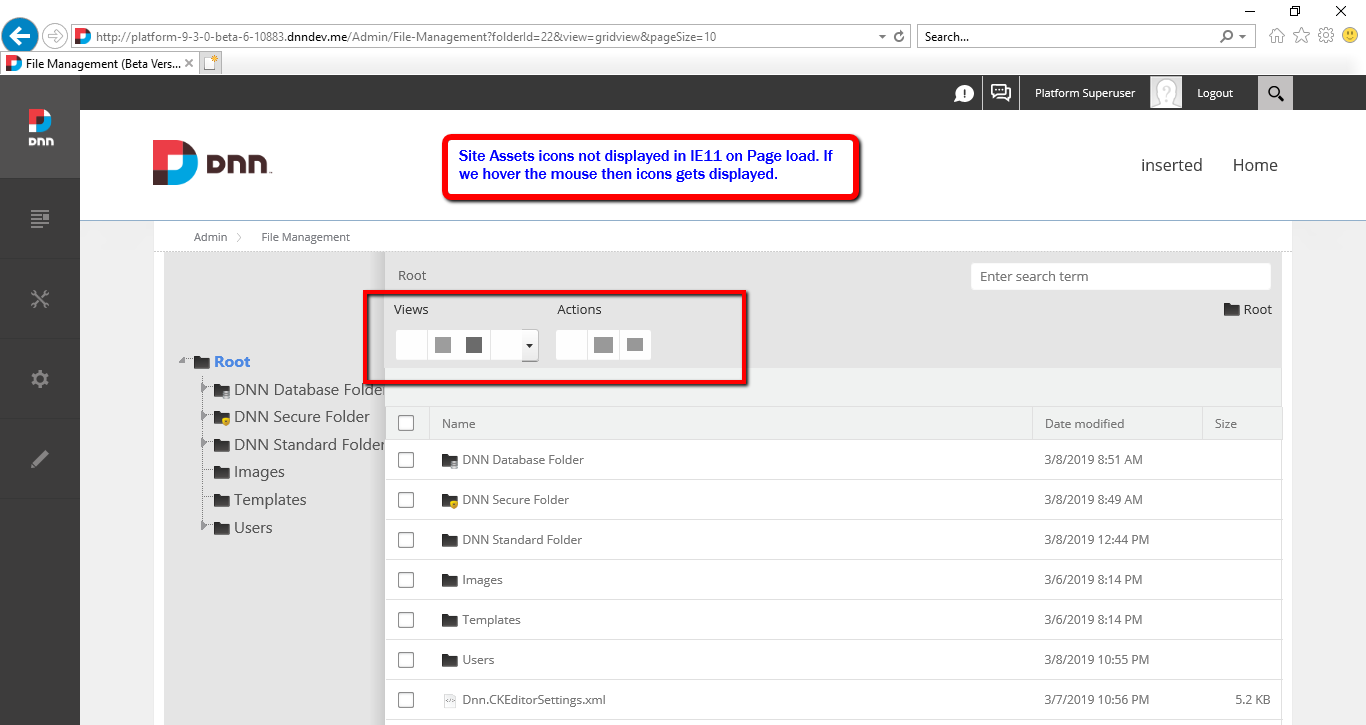Open the alerts notification bubble icon

[x=963, y=93]
